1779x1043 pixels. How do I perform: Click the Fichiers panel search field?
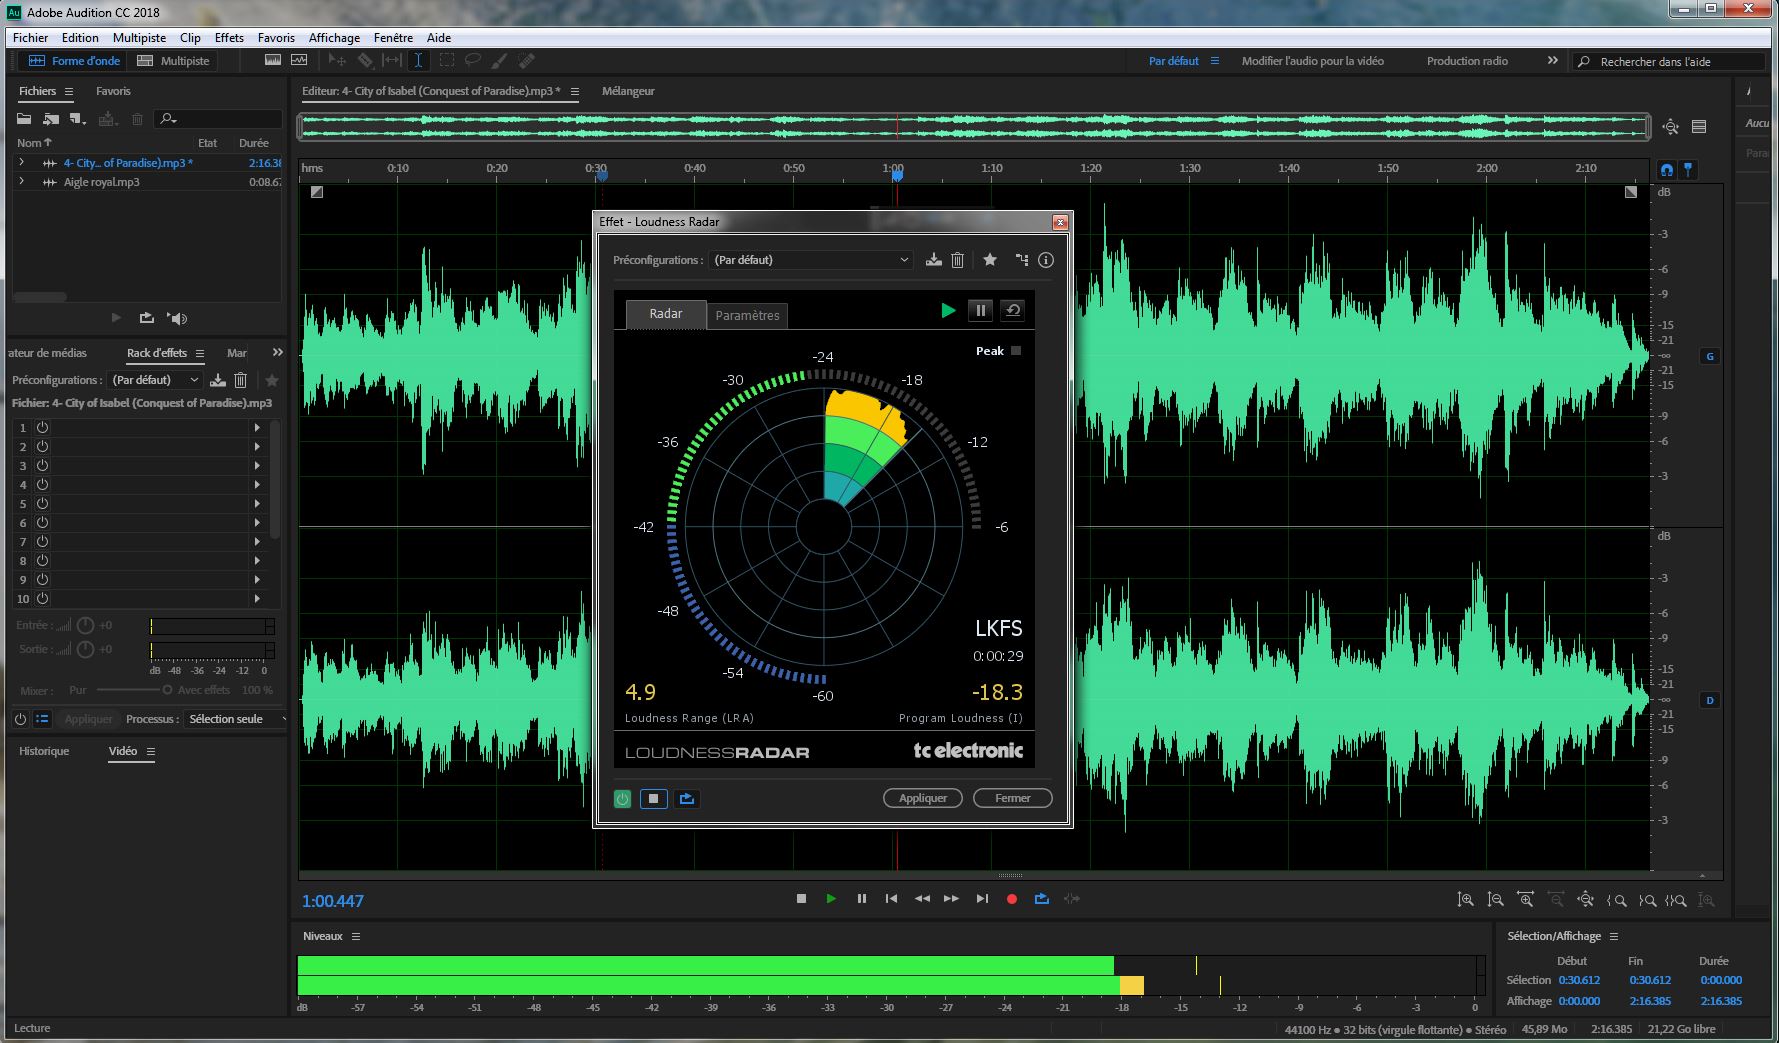(x=218, y=119)
